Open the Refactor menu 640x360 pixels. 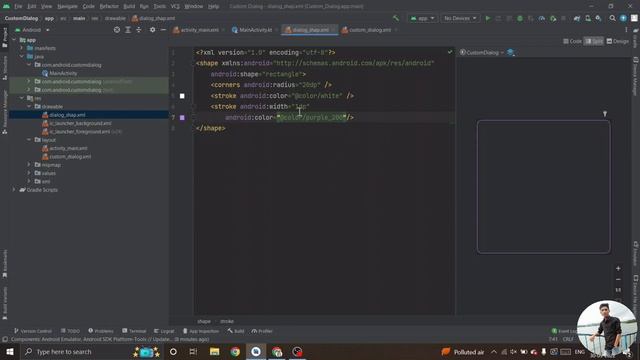coord(109,7)
